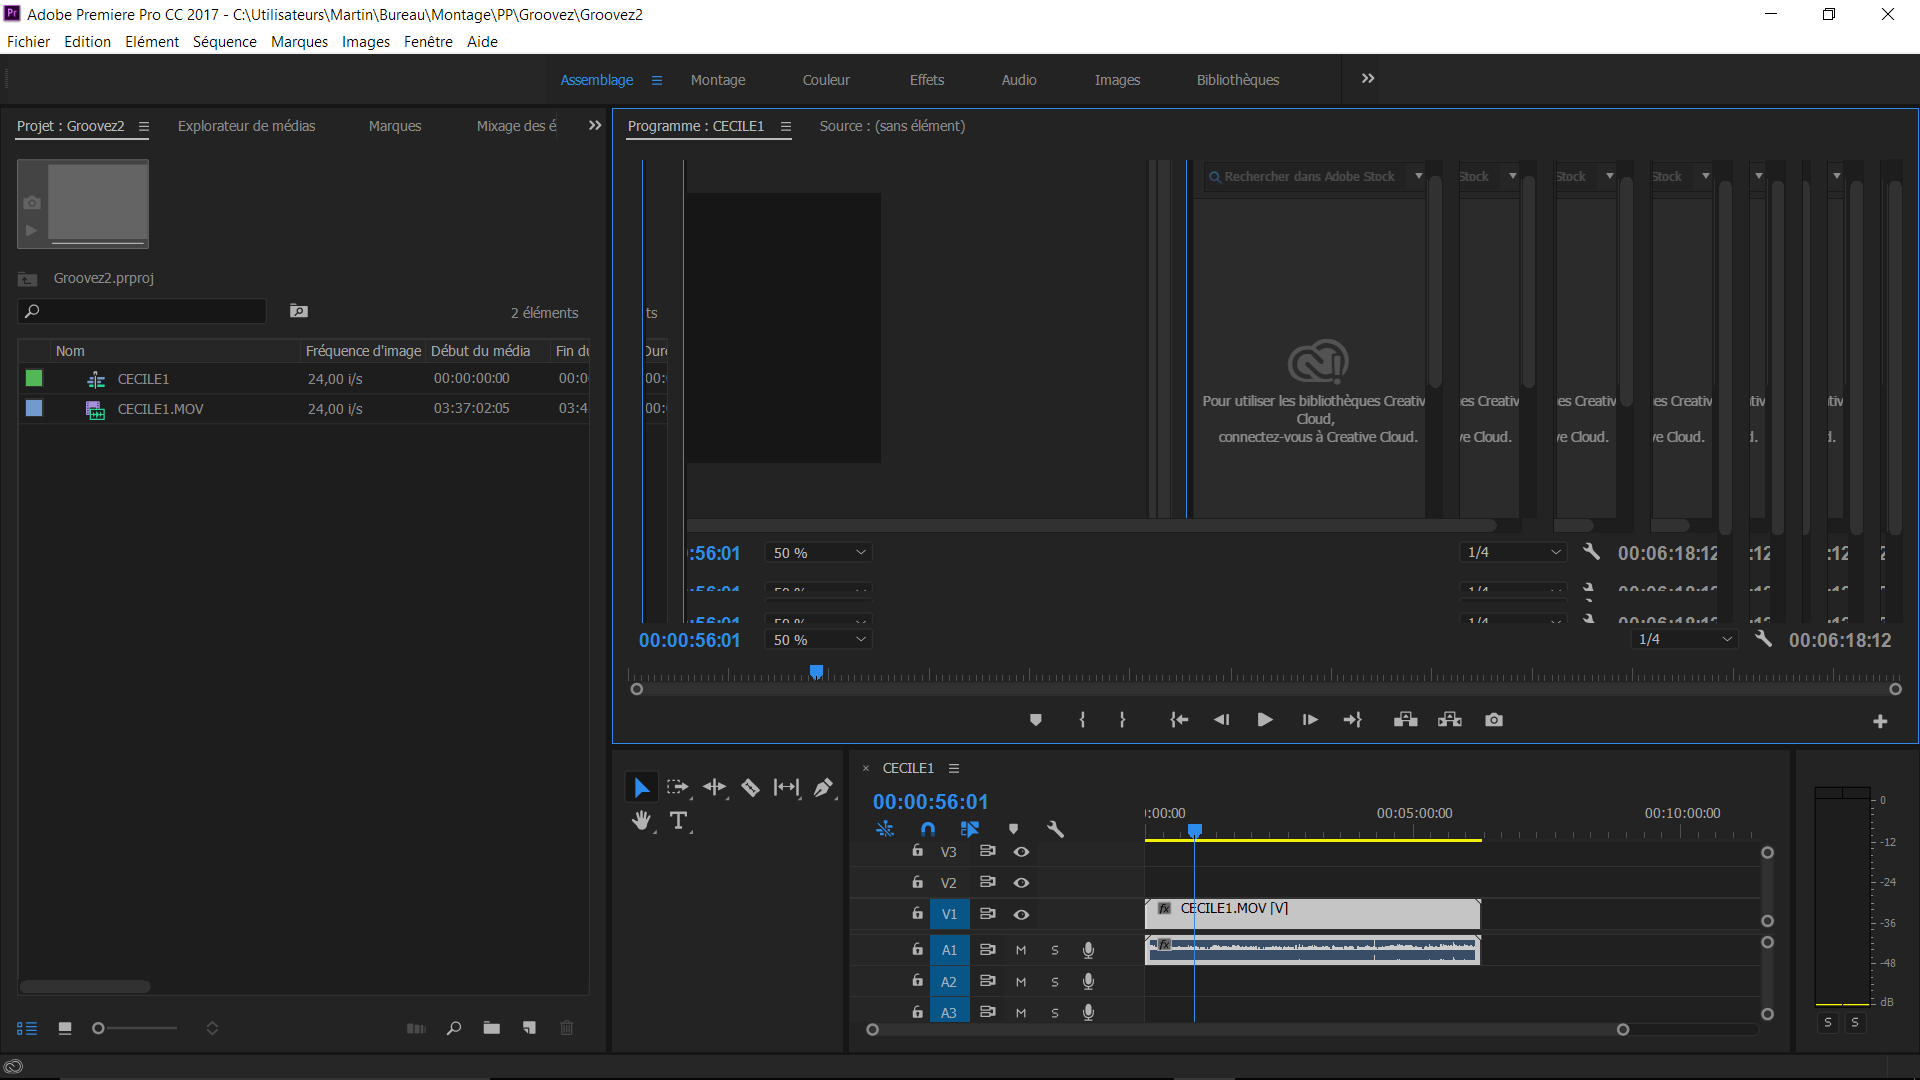
Task: Click Mark In button
Action: pos(1082,720)
